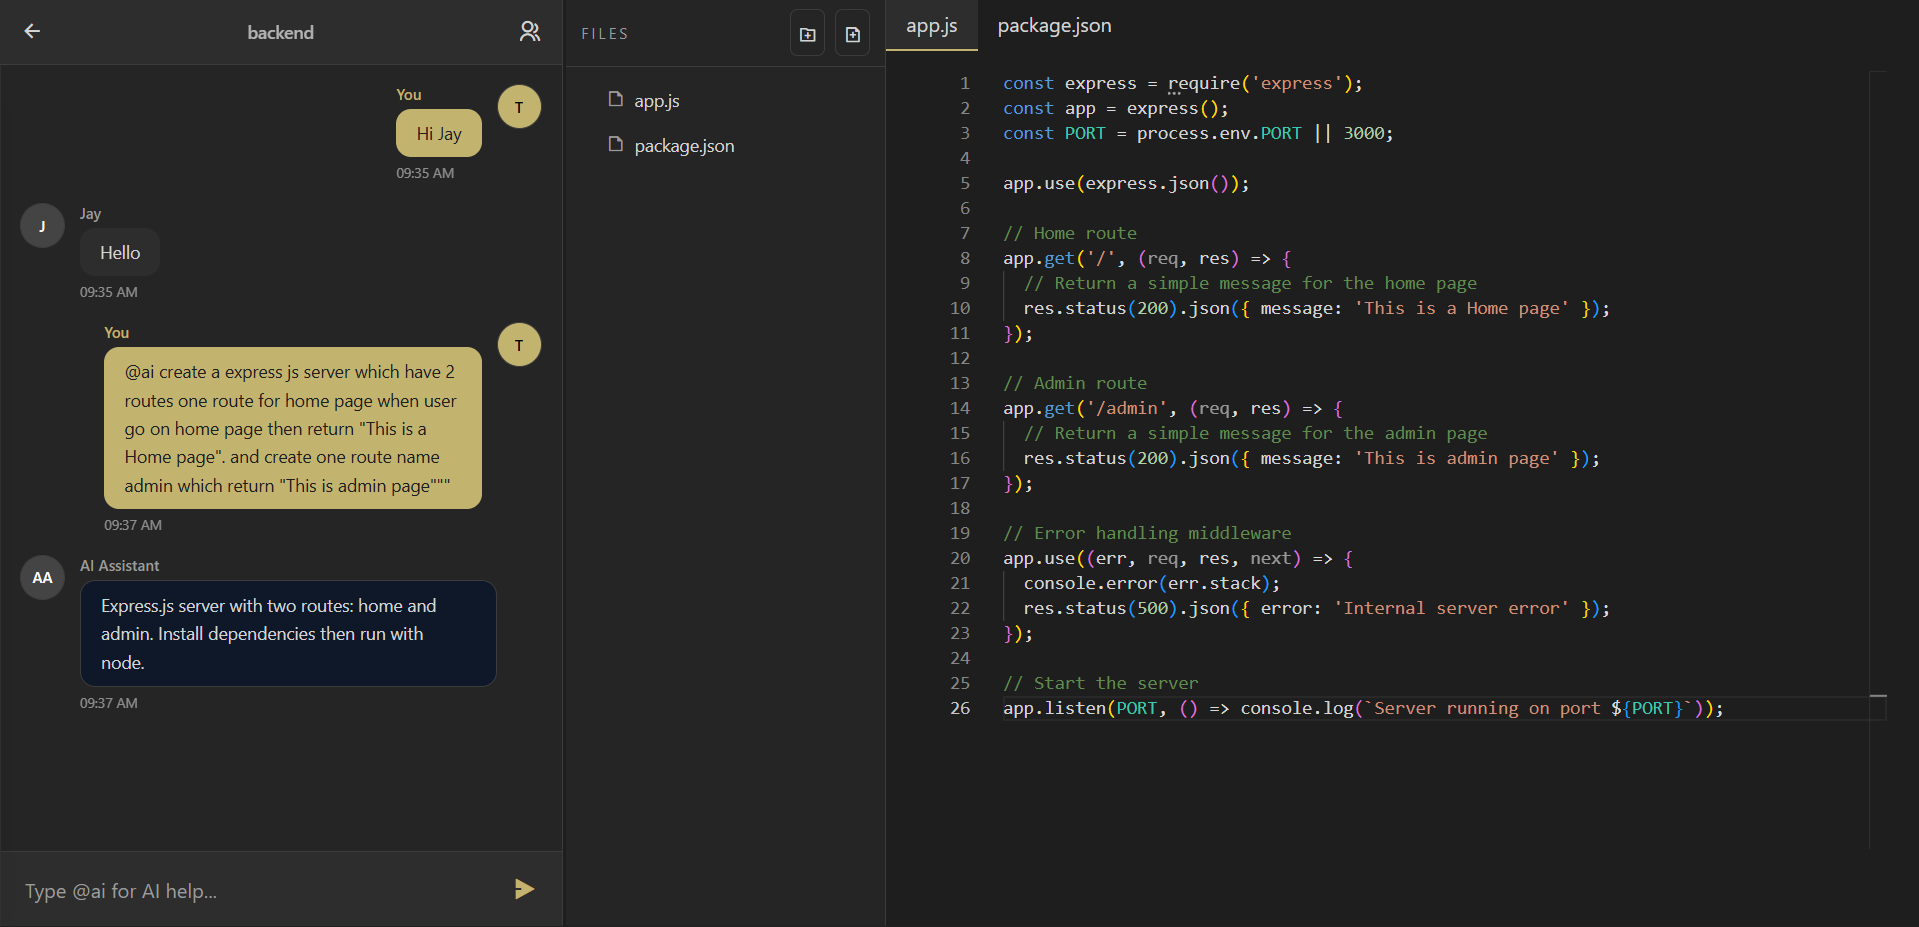
Task: Click the 'This is admin page' string
Action: [1456, 458]
